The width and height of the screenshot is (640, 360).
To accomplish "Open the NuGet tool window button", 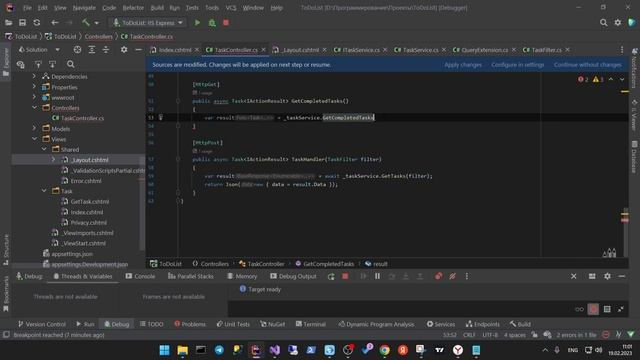I will (x=273, y=324).
